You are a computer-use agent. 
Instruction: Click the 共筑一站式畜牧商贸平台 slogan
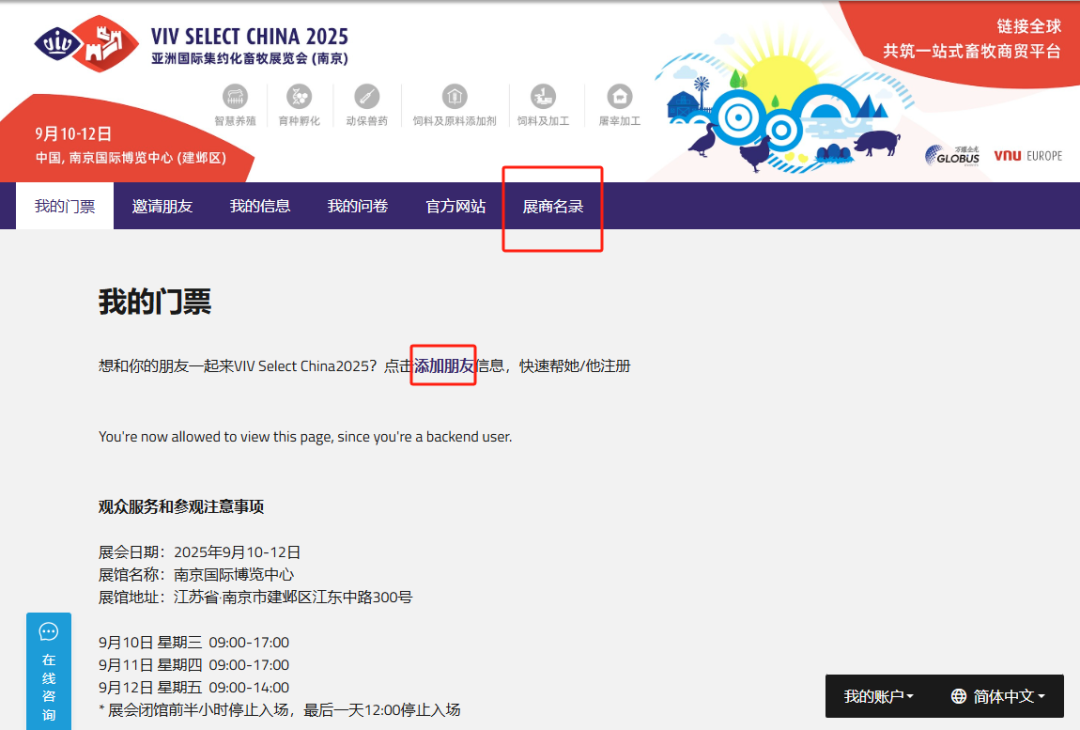[972, 51]
